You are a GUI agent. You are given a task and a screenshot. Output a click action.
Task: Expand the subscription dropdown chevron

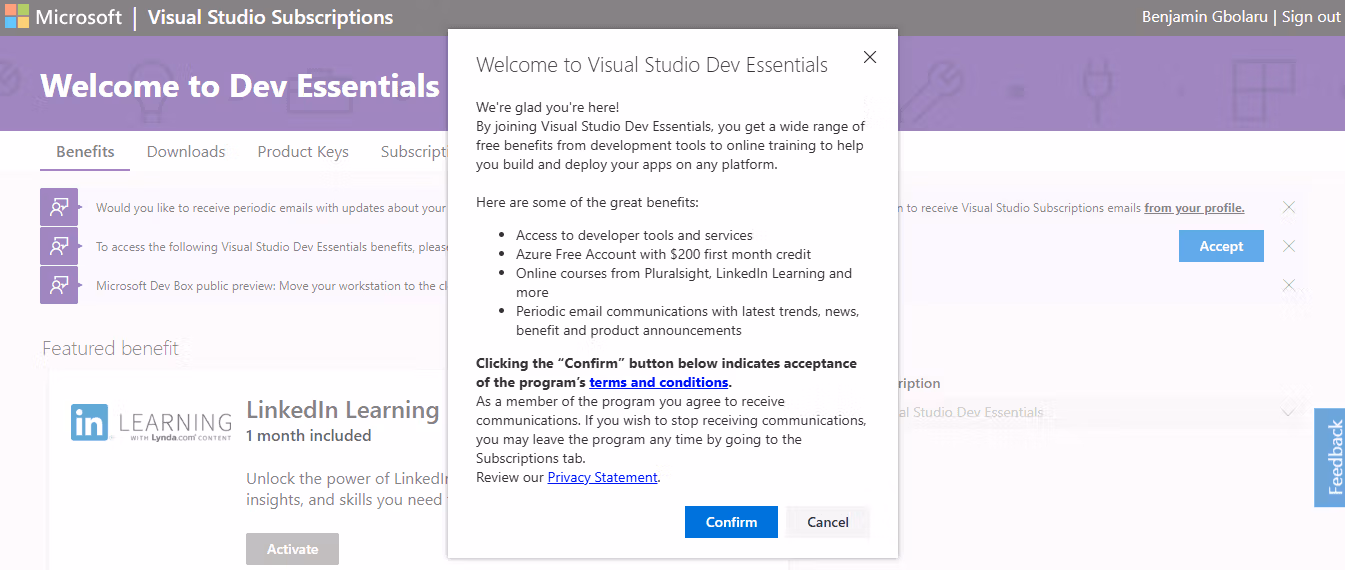coord(1286,412)
